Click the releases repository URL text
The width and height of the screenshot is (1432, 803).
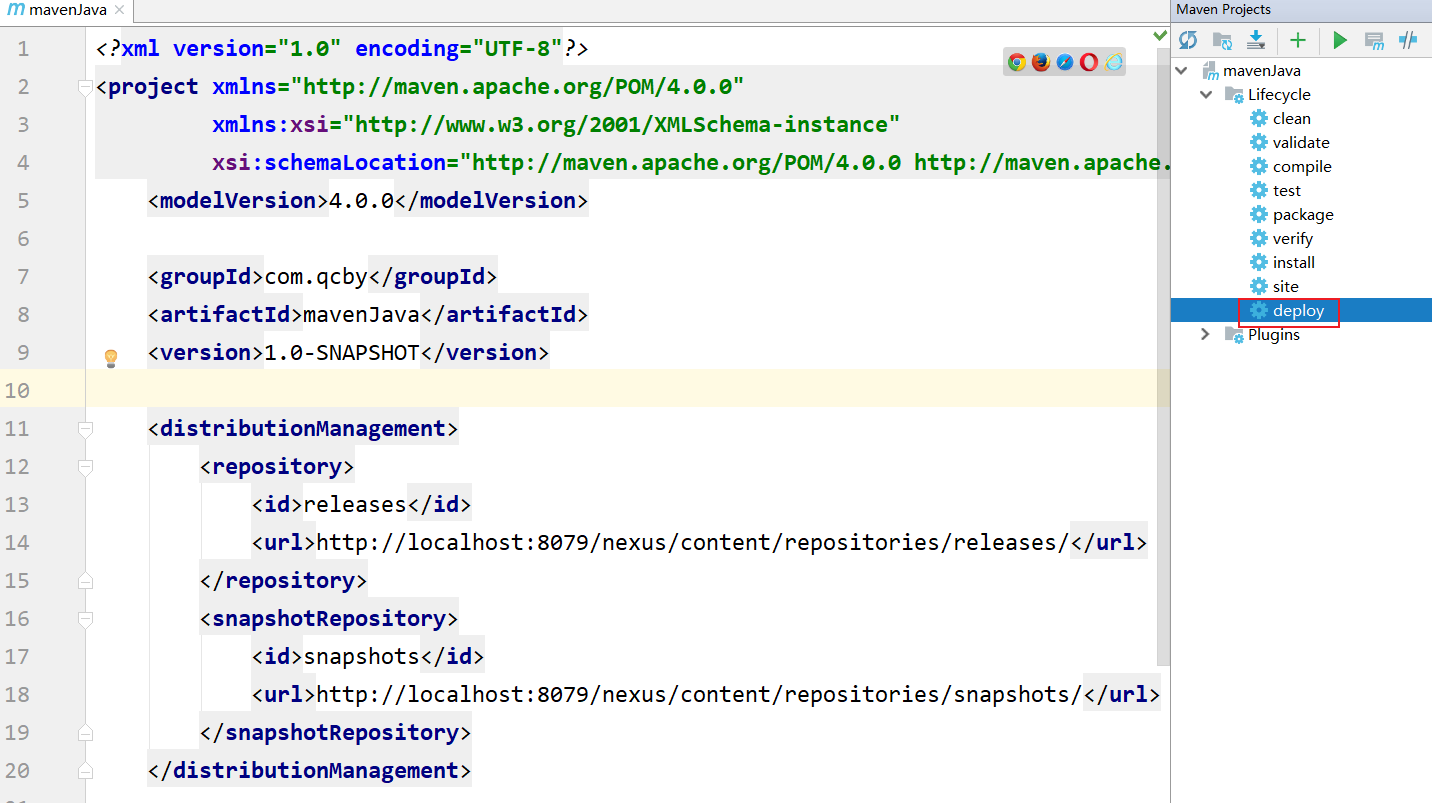(x=693, y=542)
